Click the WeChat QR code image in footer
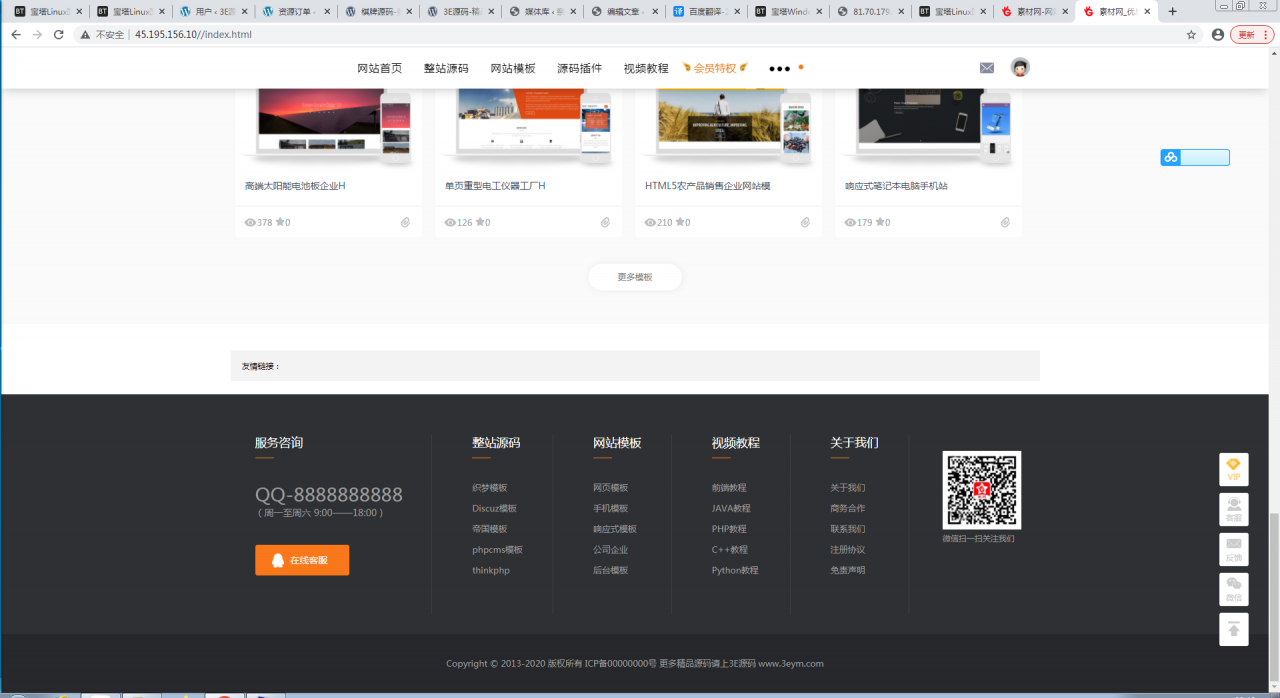This screenshot has height=698, width=1280. (x=982, y=490)
